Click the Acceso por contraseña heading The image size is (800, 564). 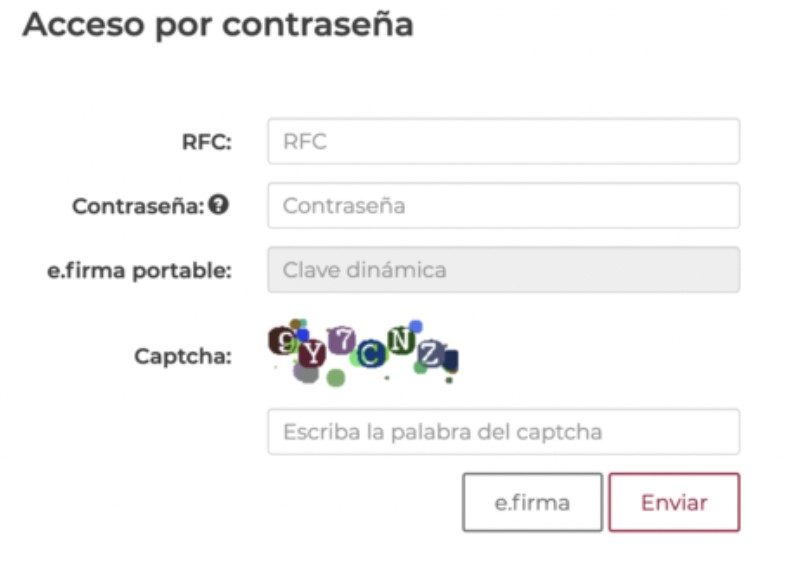pos(218,26)
